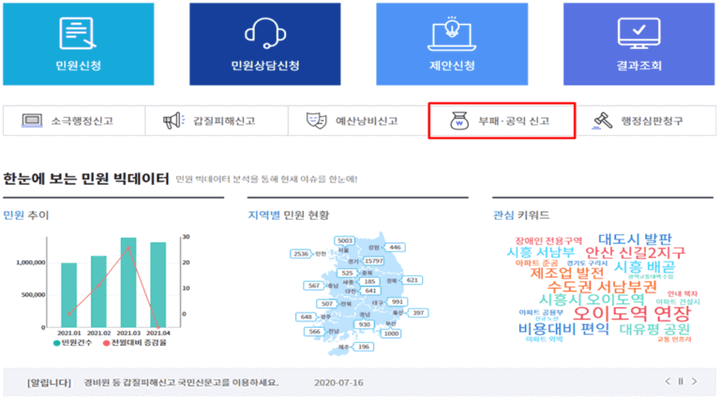
Task: Click the checkmark monitor icon above 결과조회
Action: (x=639, y=33)
